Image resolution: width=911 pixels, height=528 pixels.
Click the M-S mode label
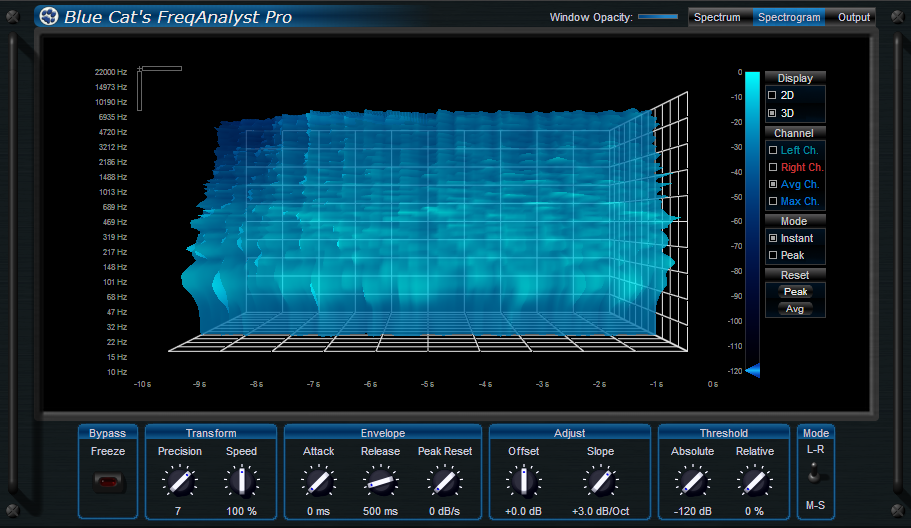(815, 505)
